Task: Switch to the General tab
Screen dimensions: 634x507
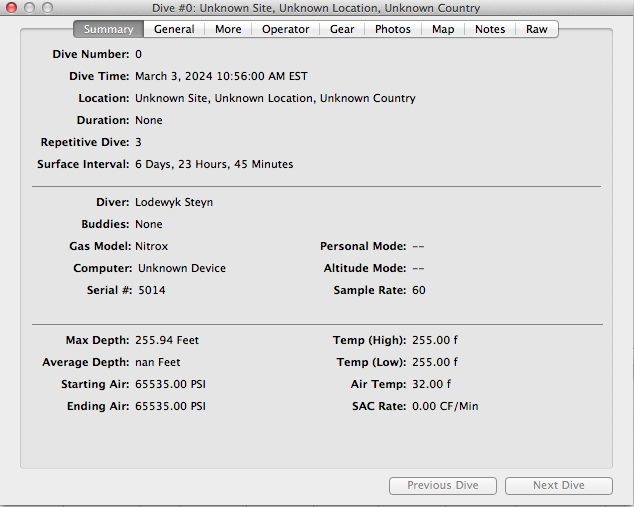Action: (x=174, y=29)
